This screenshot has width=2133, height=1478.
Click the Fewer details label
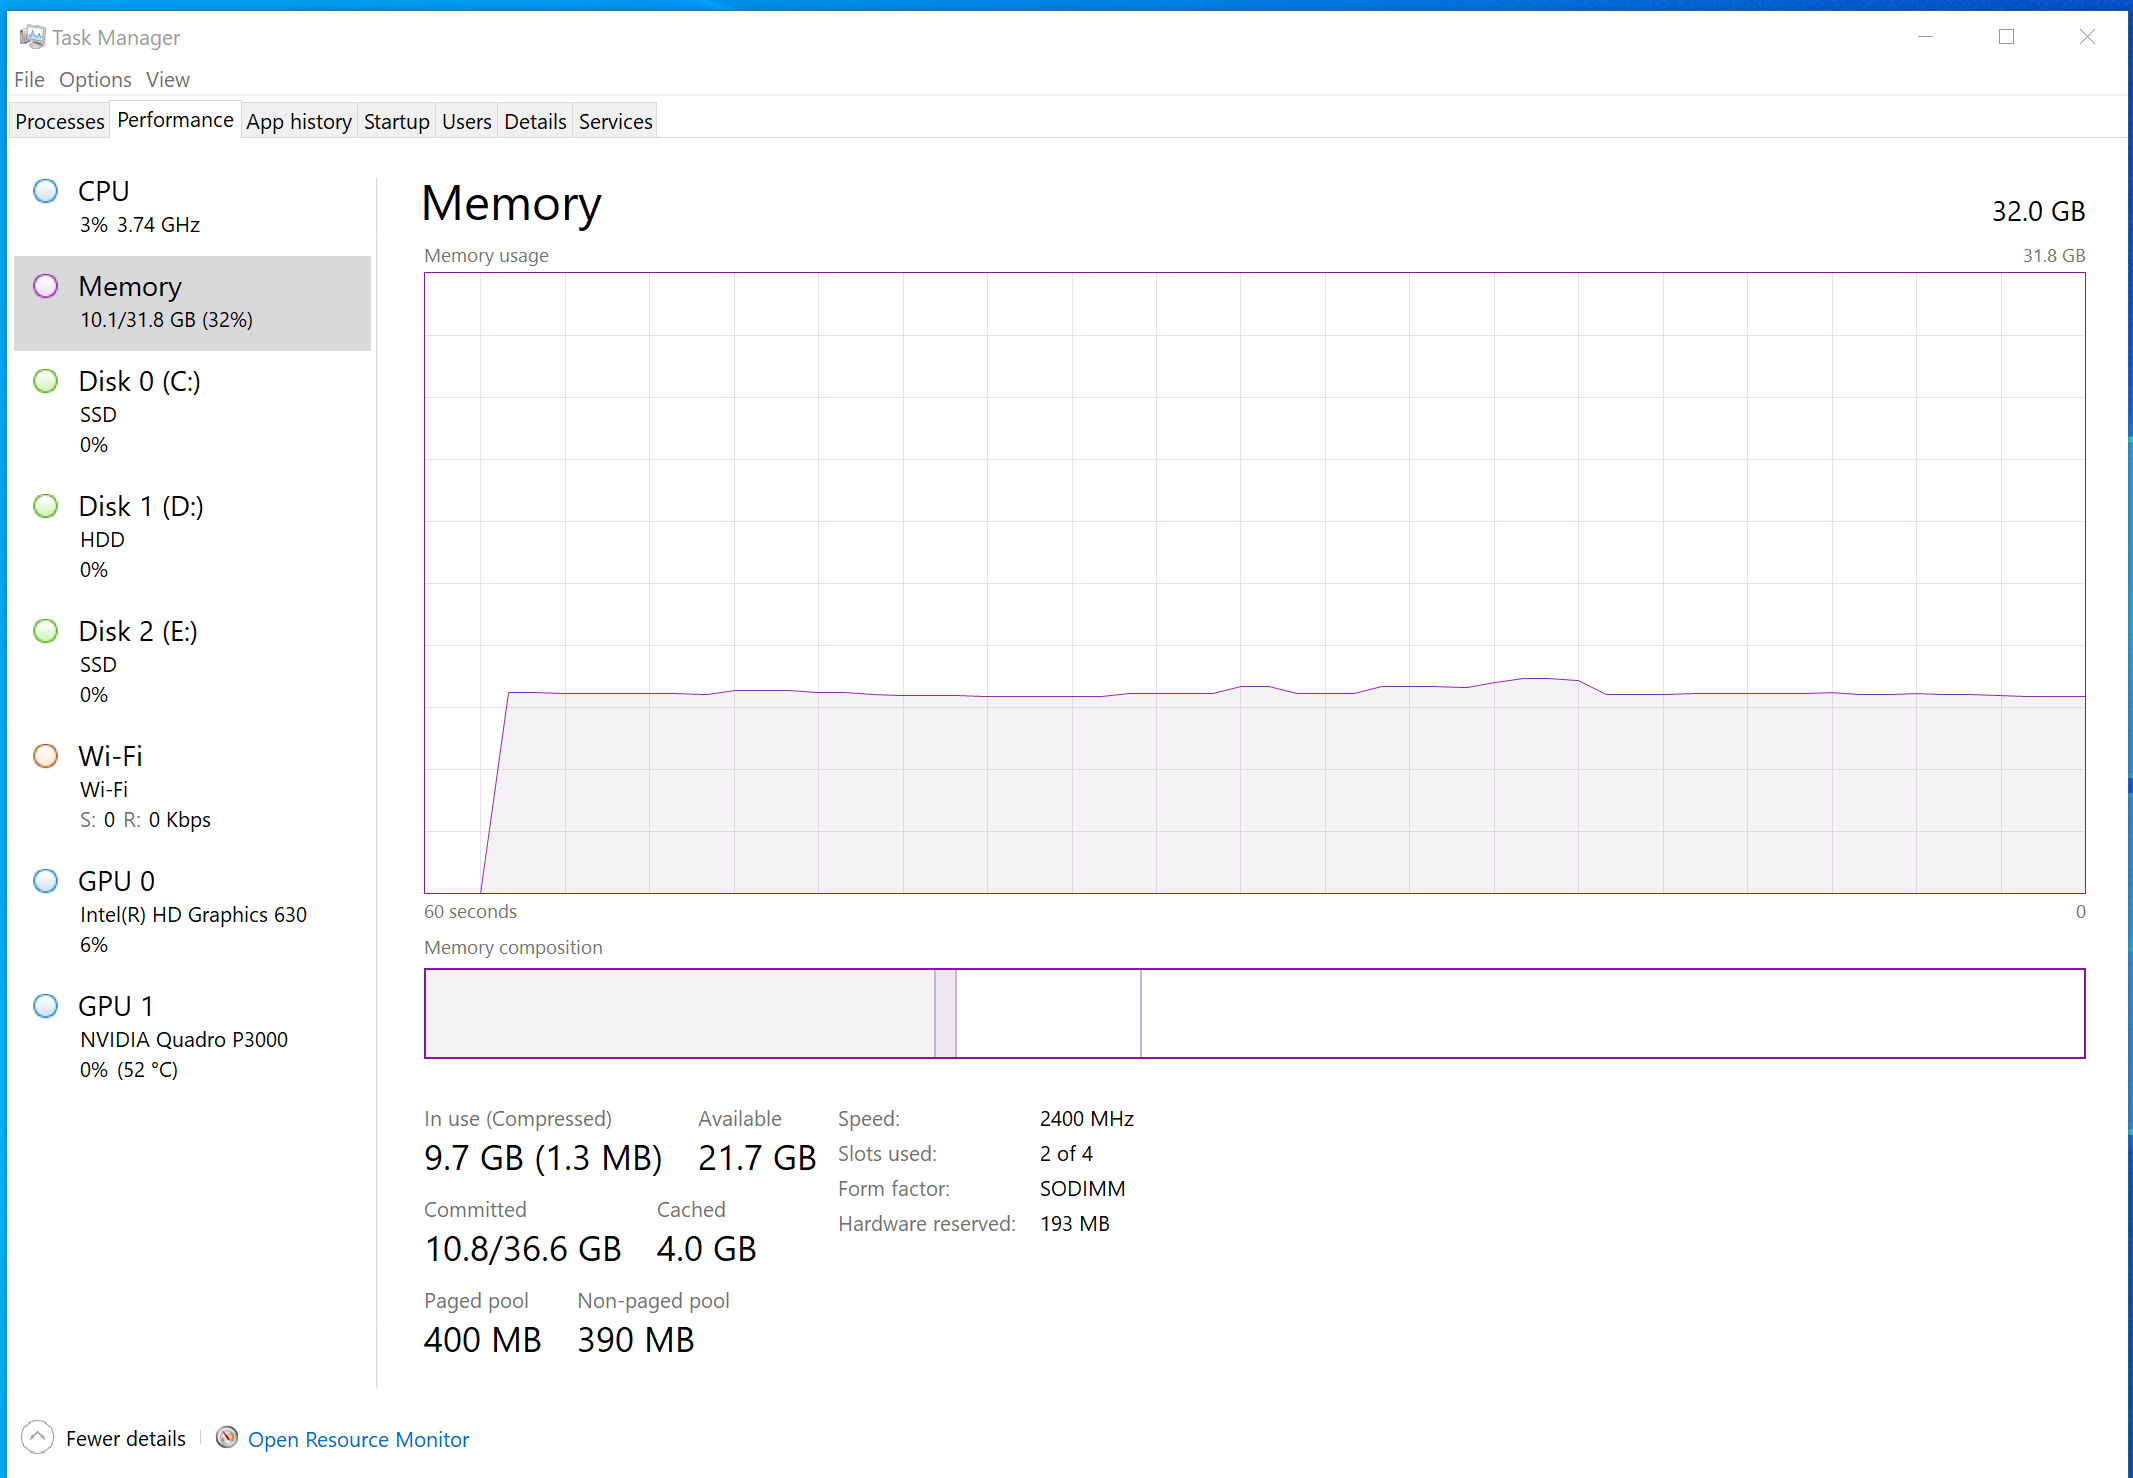point(126,1438)
